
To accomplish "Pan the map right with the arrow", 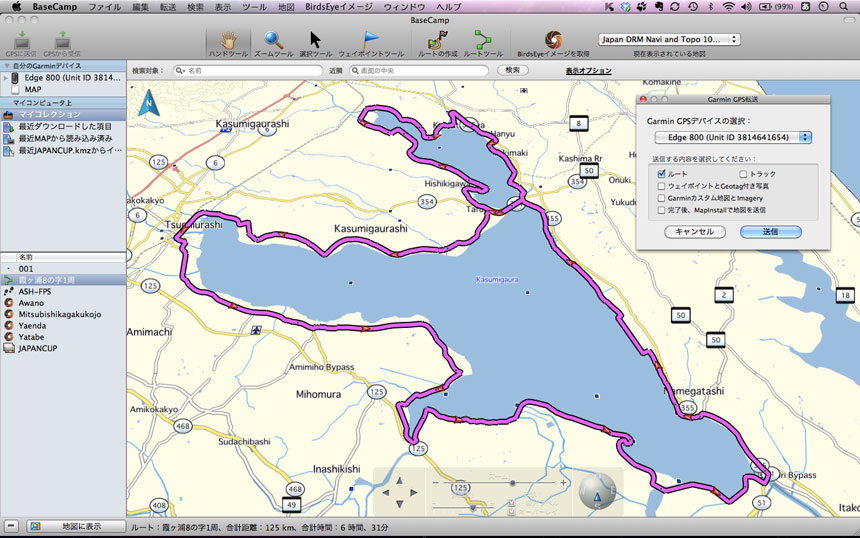I will coord(413,492).
